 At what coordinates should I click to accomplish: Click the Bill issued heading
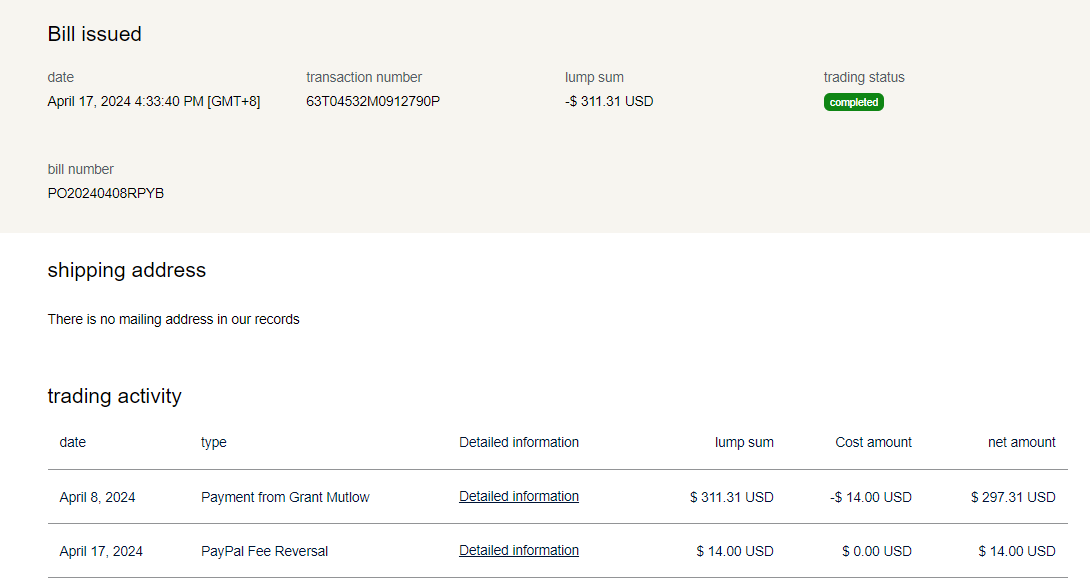click(95, 34)
